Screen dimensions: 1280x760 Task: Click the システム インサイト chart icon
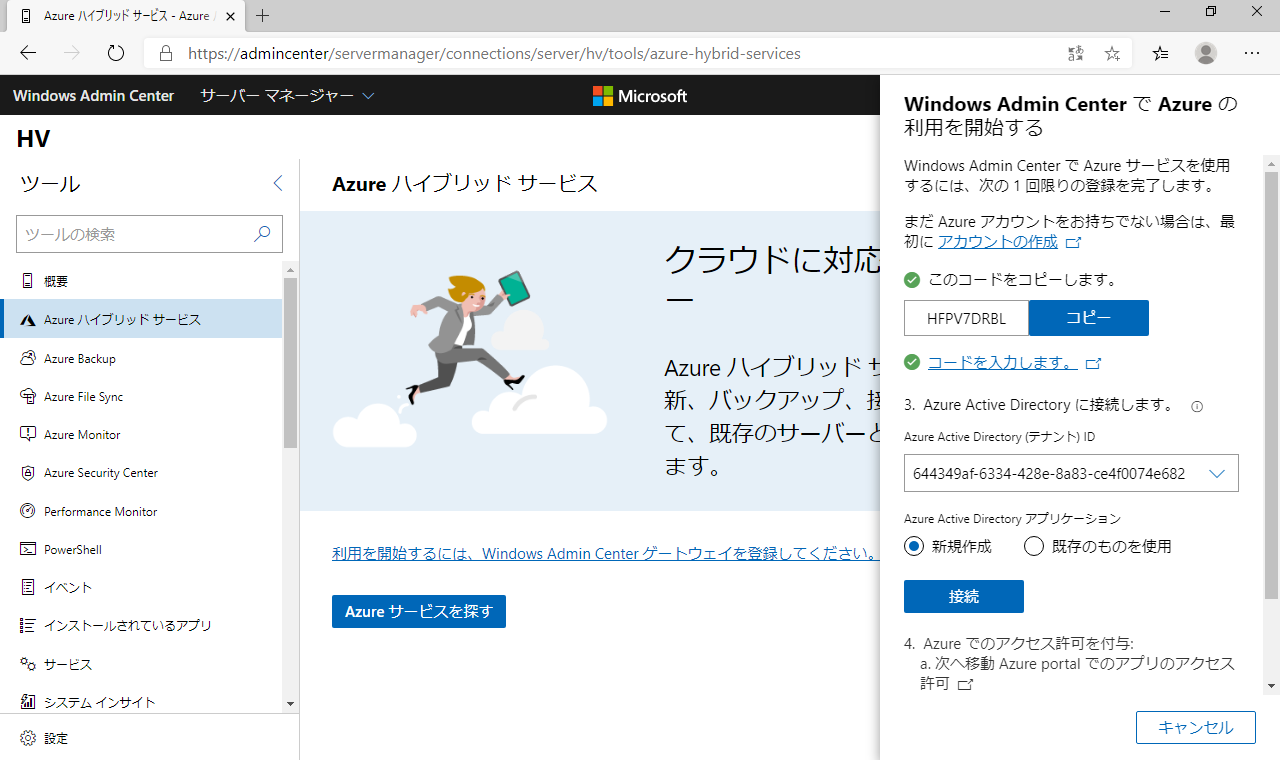[x=27, y=702]
